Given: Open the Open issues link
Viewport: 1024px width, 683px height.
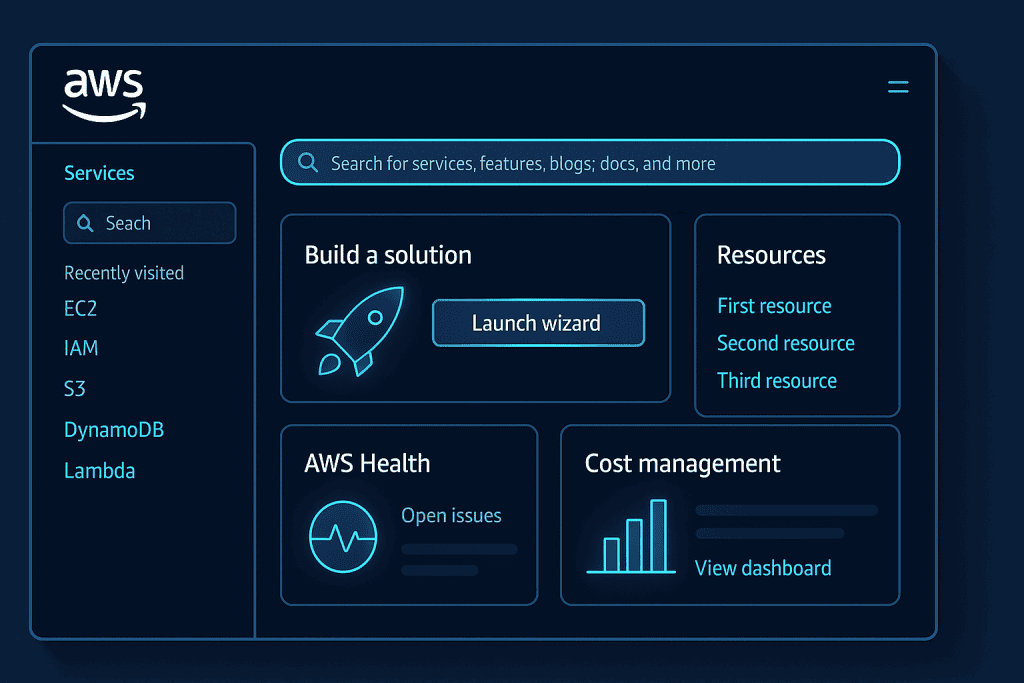Looking at the screenshot, I should [451, 515].
